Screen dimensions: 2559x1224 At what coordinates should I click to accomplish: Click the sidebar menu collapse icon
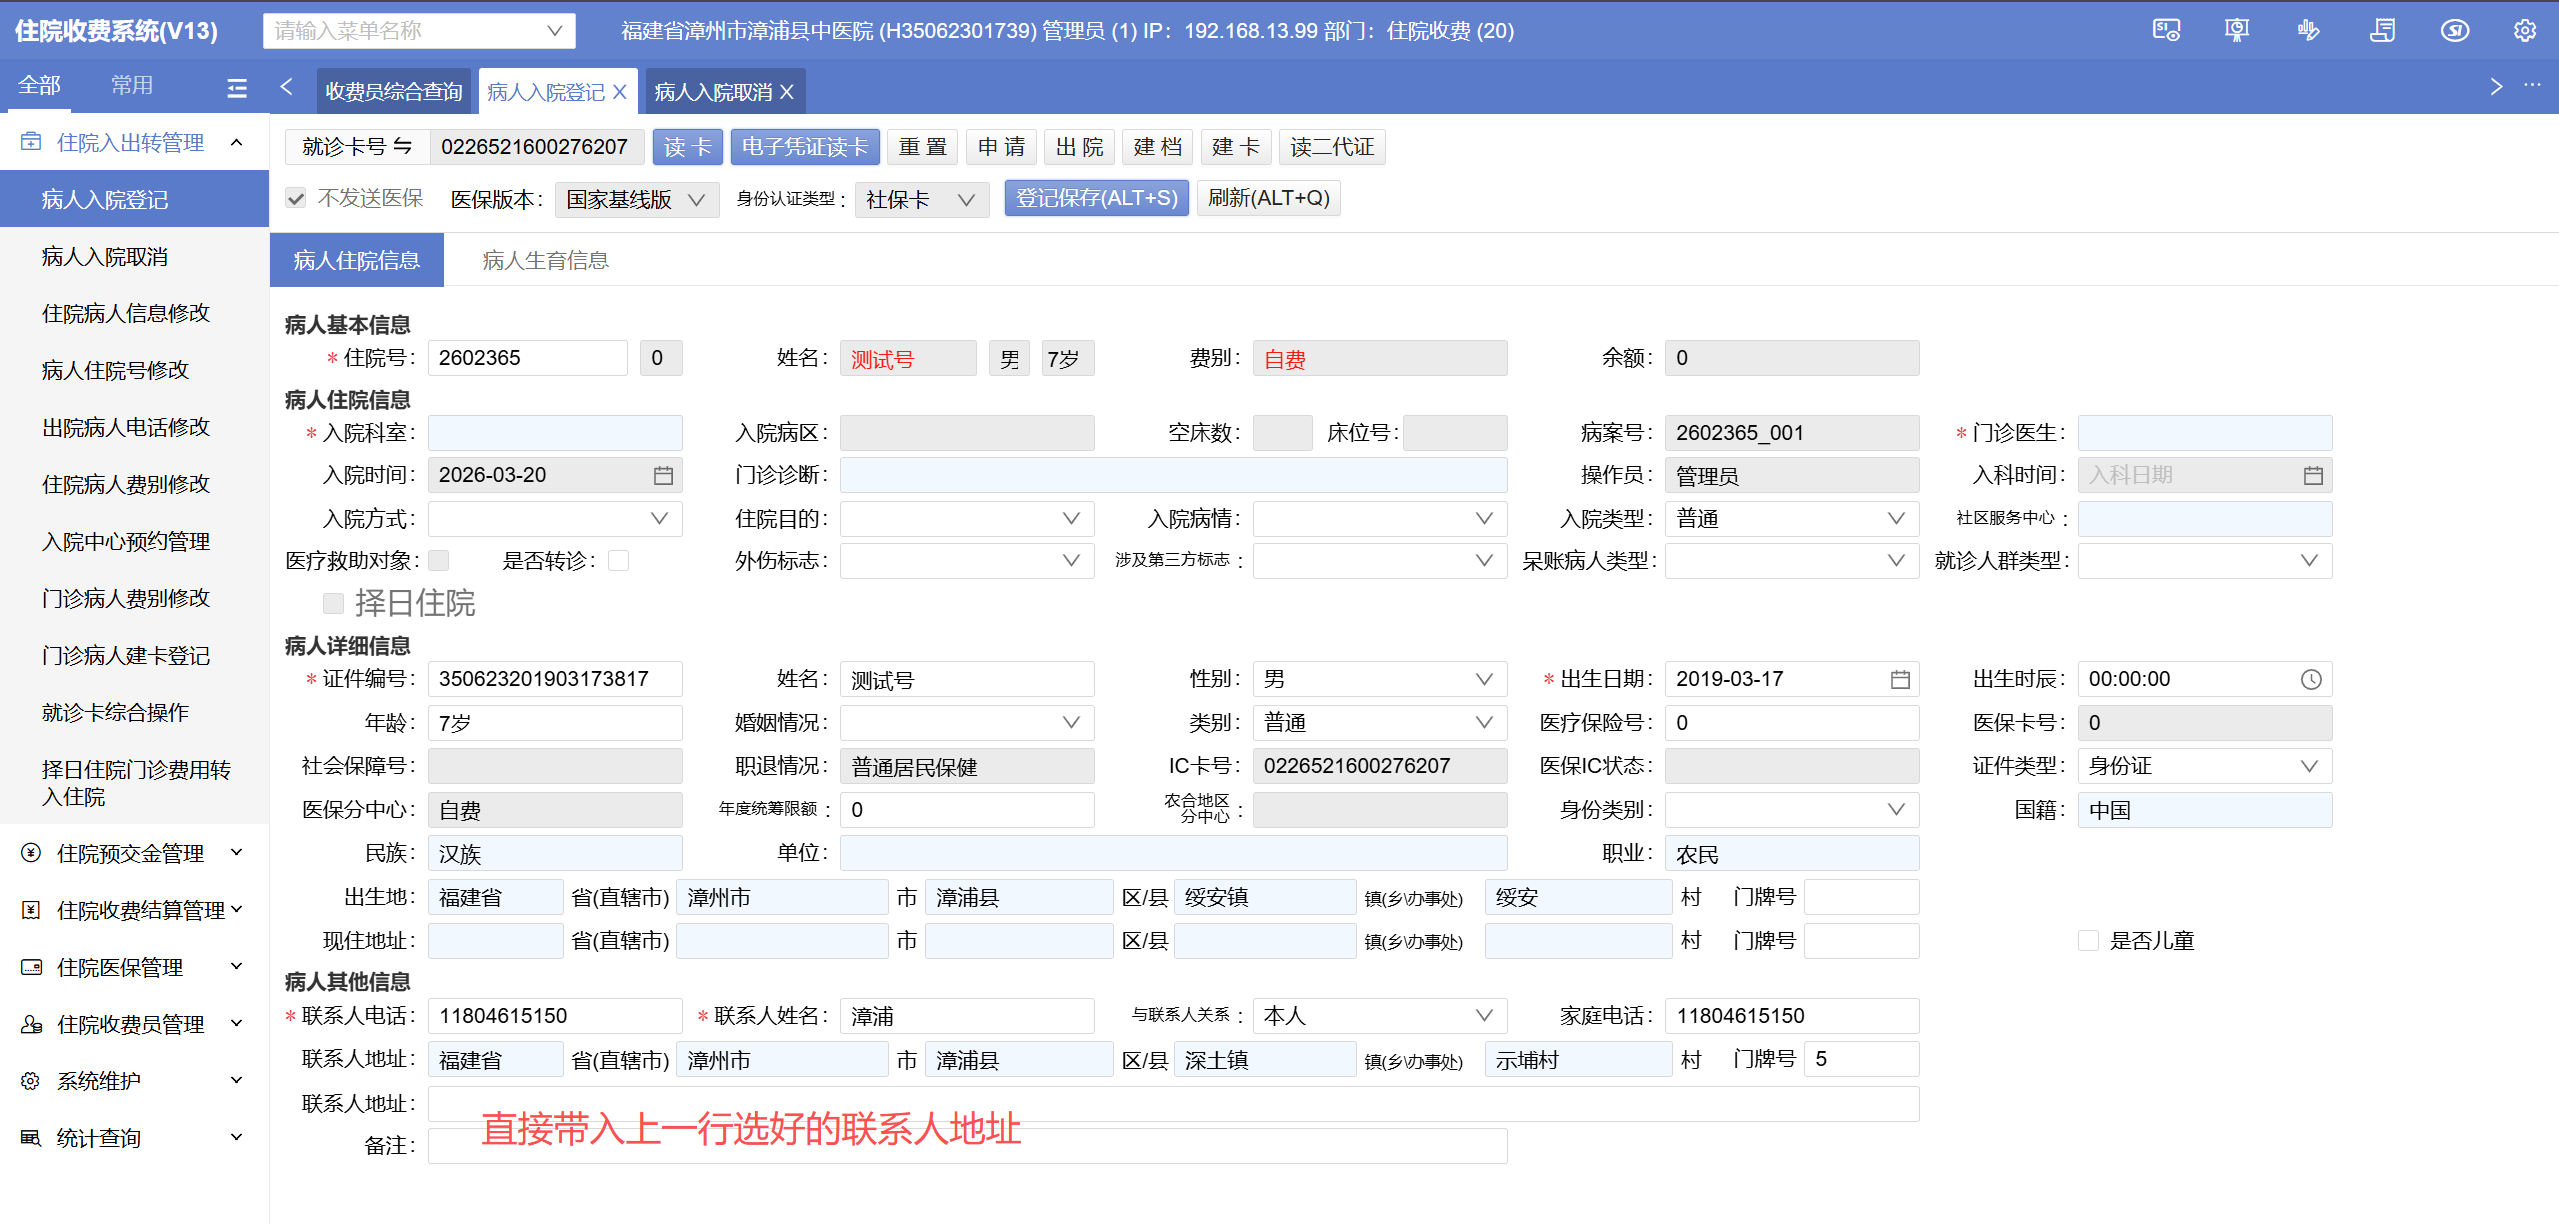coord(237,88)
